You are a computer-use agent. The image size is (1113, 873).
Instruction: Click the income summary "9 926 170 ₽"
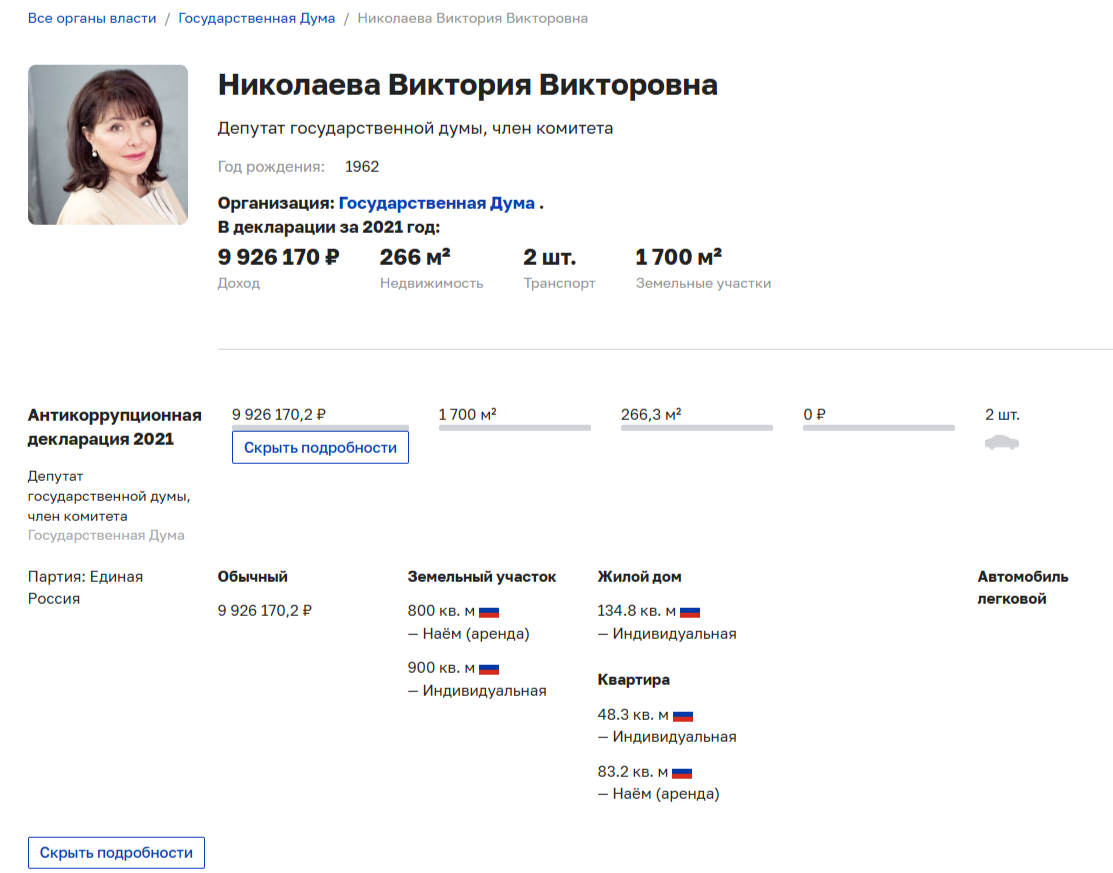tap(278, 257)
